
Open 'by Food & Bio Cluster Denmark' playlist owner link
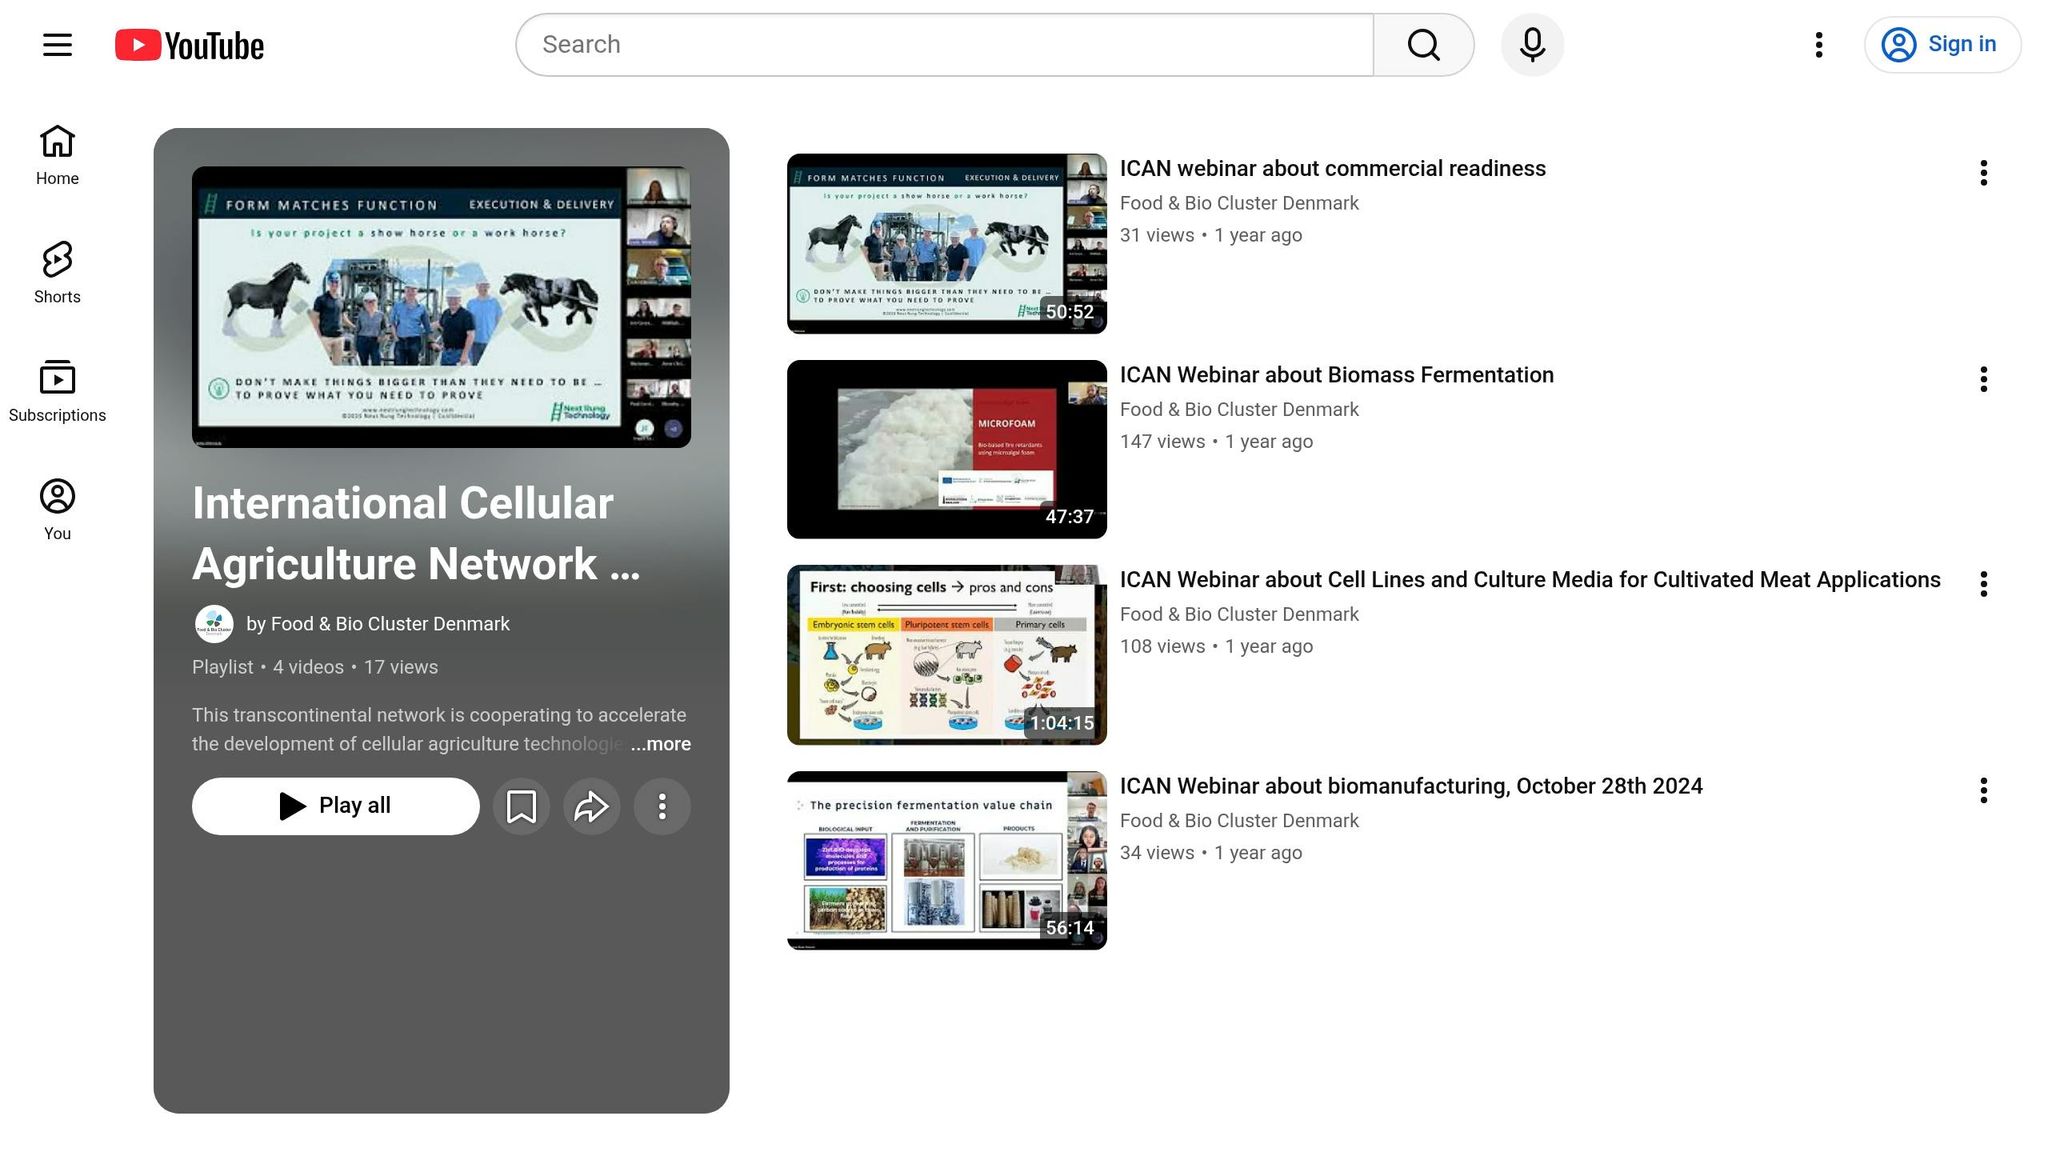point(378,624)
